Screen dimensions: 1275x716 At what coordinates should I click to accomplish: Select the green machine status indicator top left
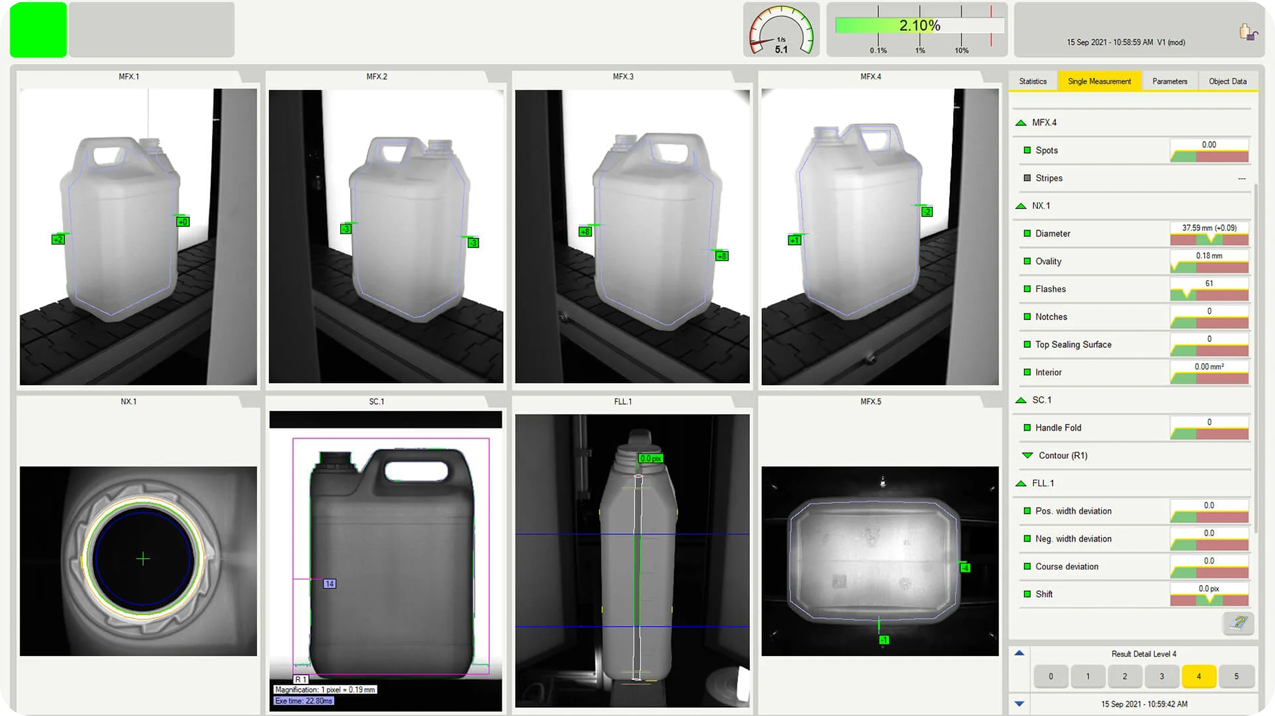38,30
